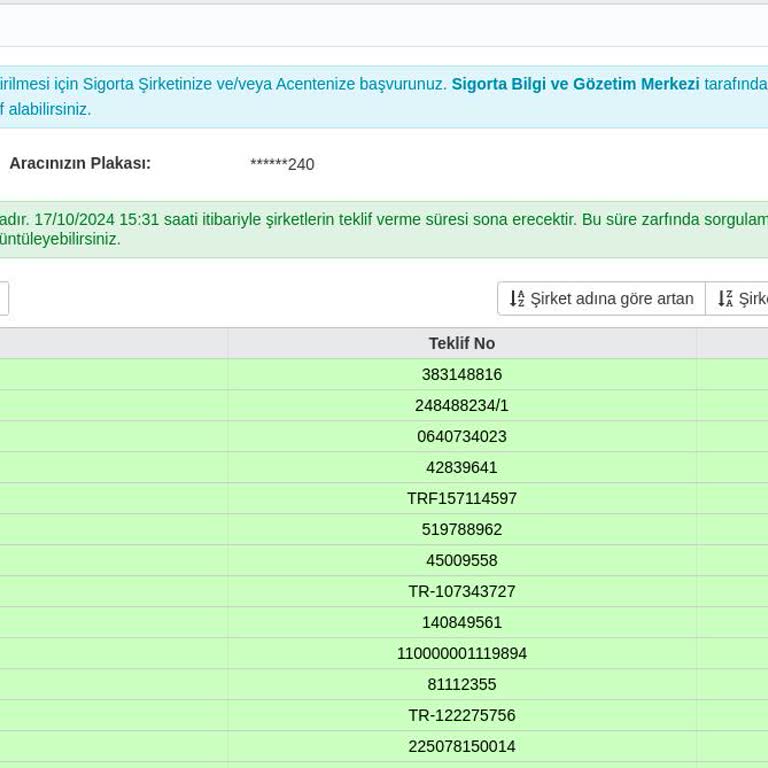Click the Z-A descending sort icon
768x768 pixels.
tap(725, 299)
